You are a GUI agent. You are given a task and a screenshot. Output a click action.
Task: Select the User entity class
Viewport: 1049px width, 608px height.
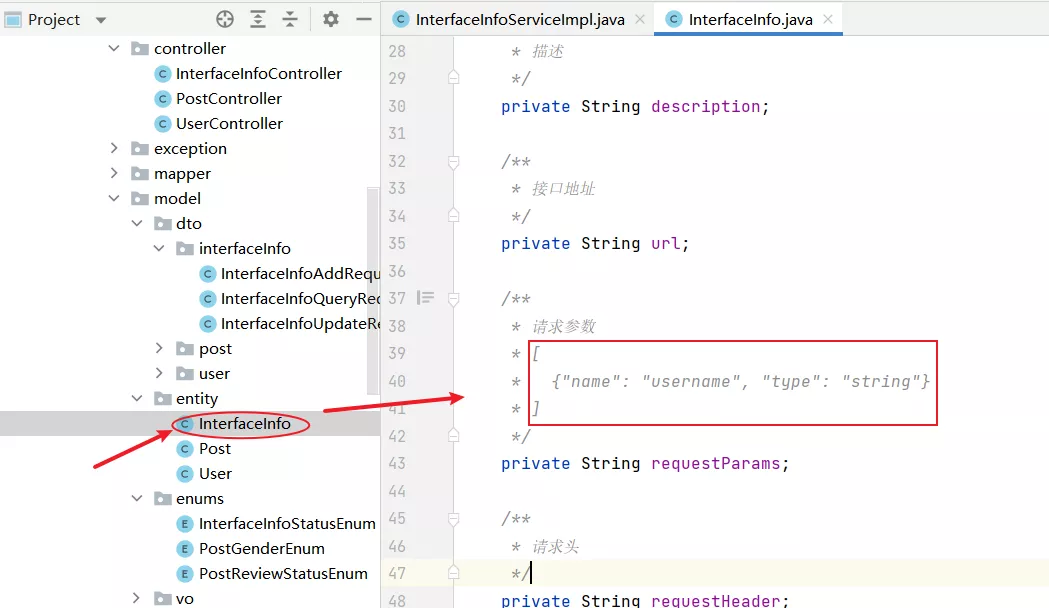click(x=215, y=474)
